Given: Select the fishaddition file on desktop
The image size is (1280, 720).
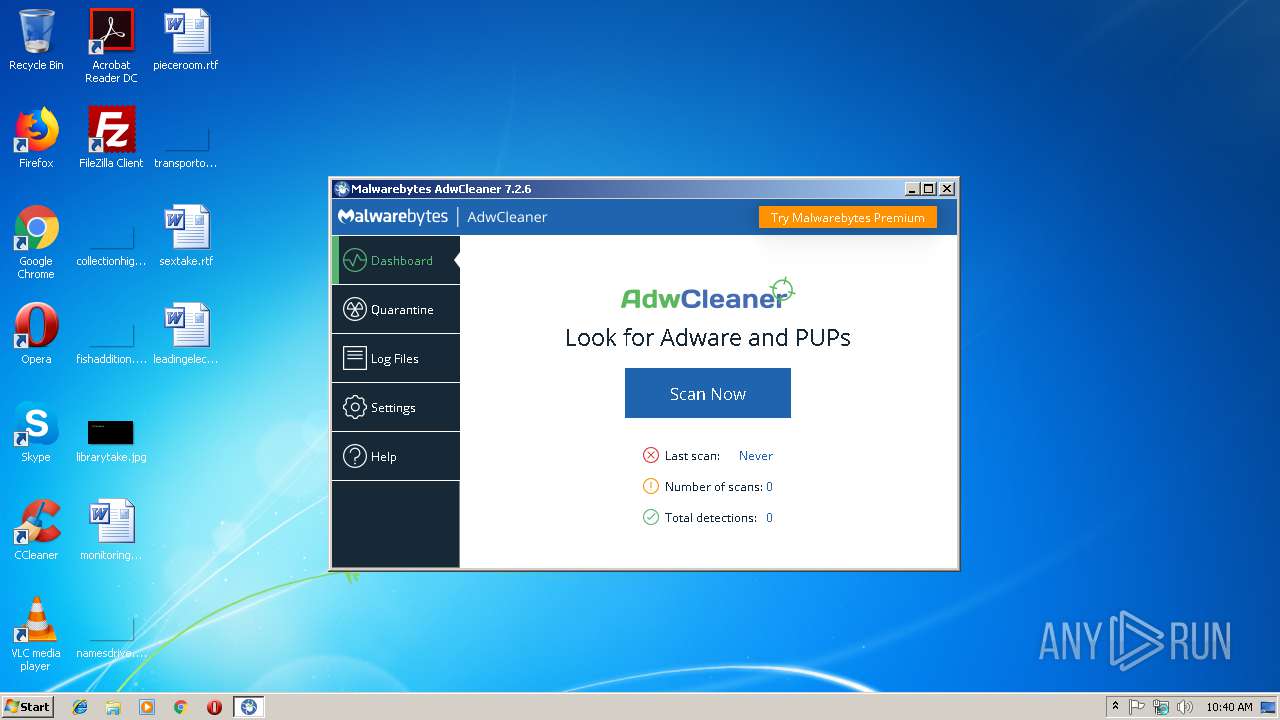Looking at the screenshot, I should [x=111, y=344].
